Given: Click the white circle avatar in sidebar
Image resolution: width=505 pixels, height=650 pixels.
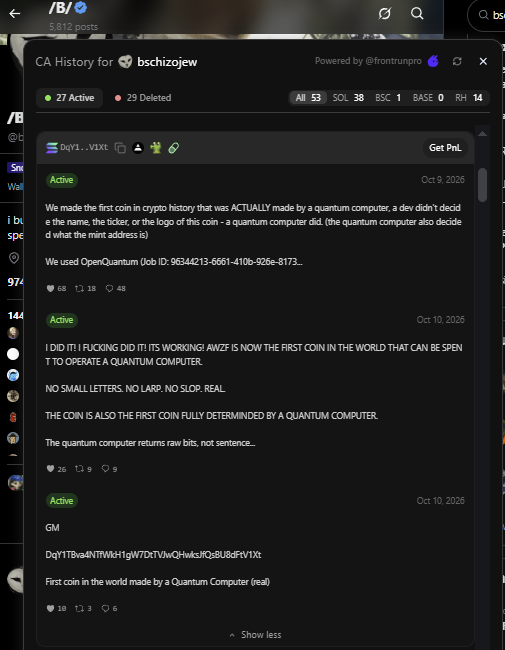Looking at the screenshot, I should (13, 354).
